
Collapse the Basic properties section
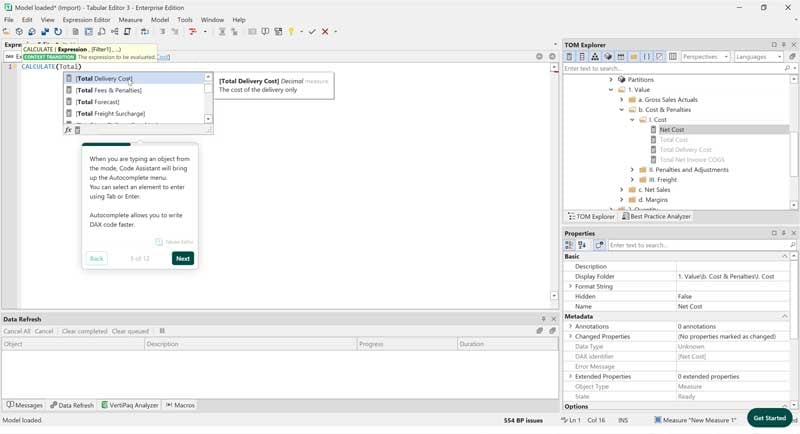(785, 257)
